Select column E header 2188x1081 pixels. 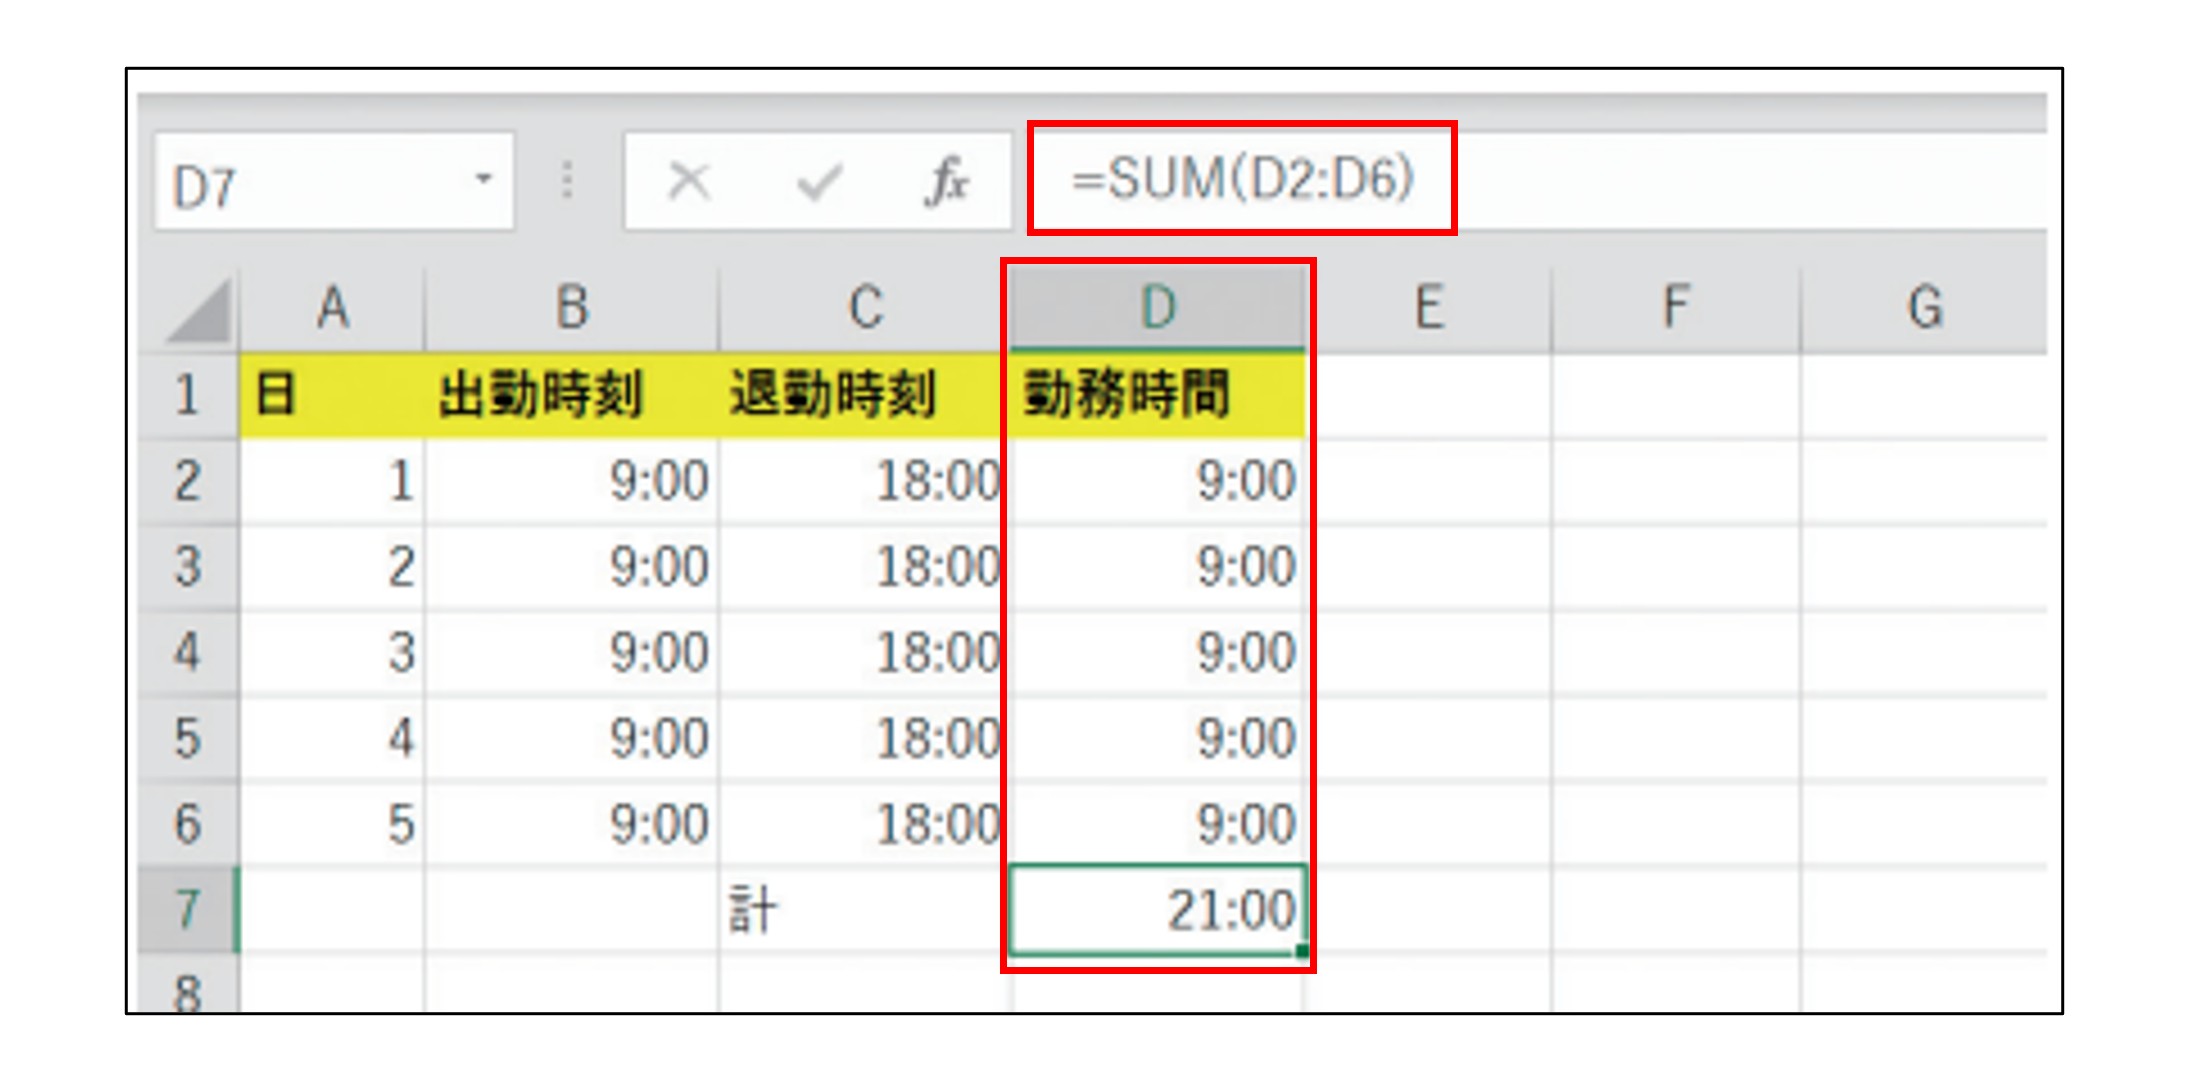tap(1429, 308)
